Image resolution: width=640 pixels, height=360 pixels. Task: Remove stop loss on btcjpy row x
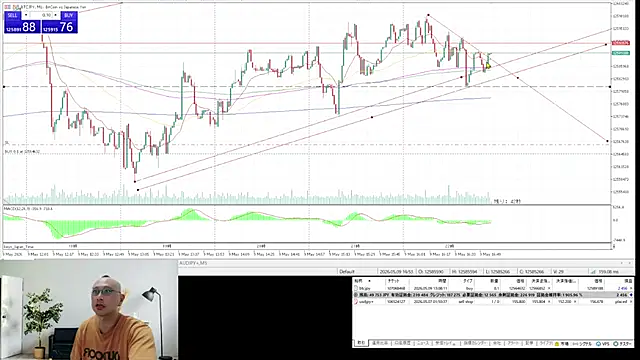pyautogui.click(x=549, y=288)
